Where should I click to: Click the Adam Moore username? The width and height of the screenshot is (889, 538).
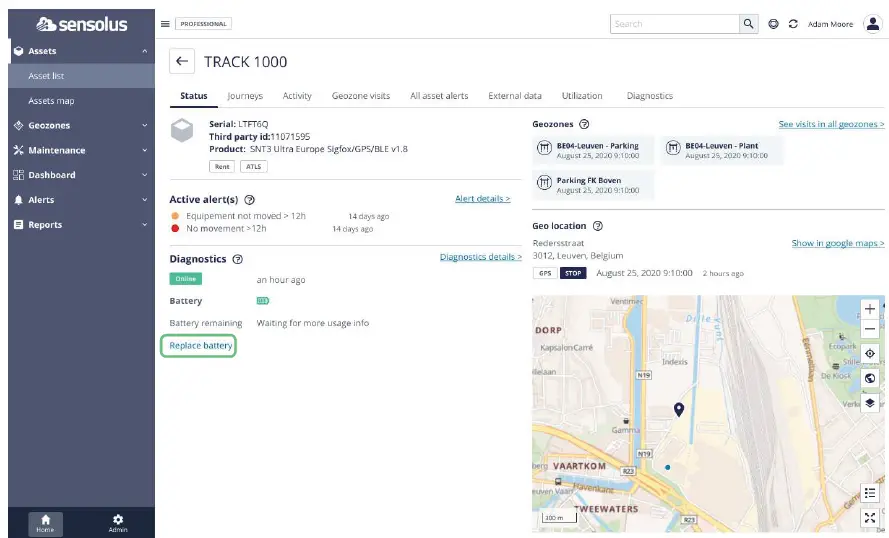830,24
